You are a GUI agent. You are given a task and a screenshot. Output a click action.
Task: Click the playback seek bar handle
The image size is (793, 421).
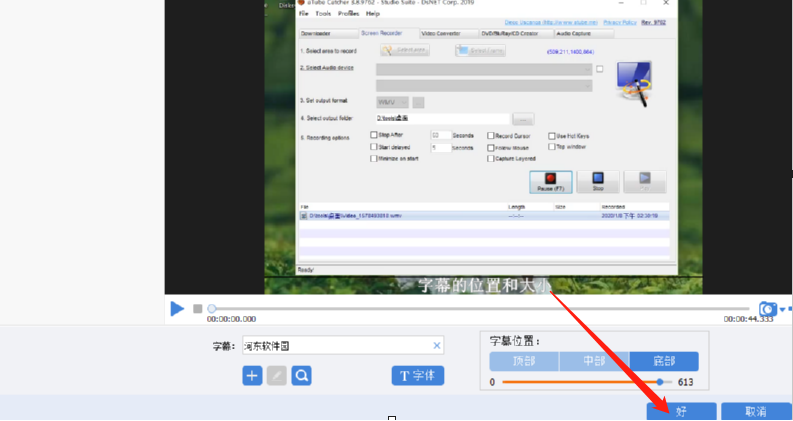pyautogui.click(x=212, y=309)
